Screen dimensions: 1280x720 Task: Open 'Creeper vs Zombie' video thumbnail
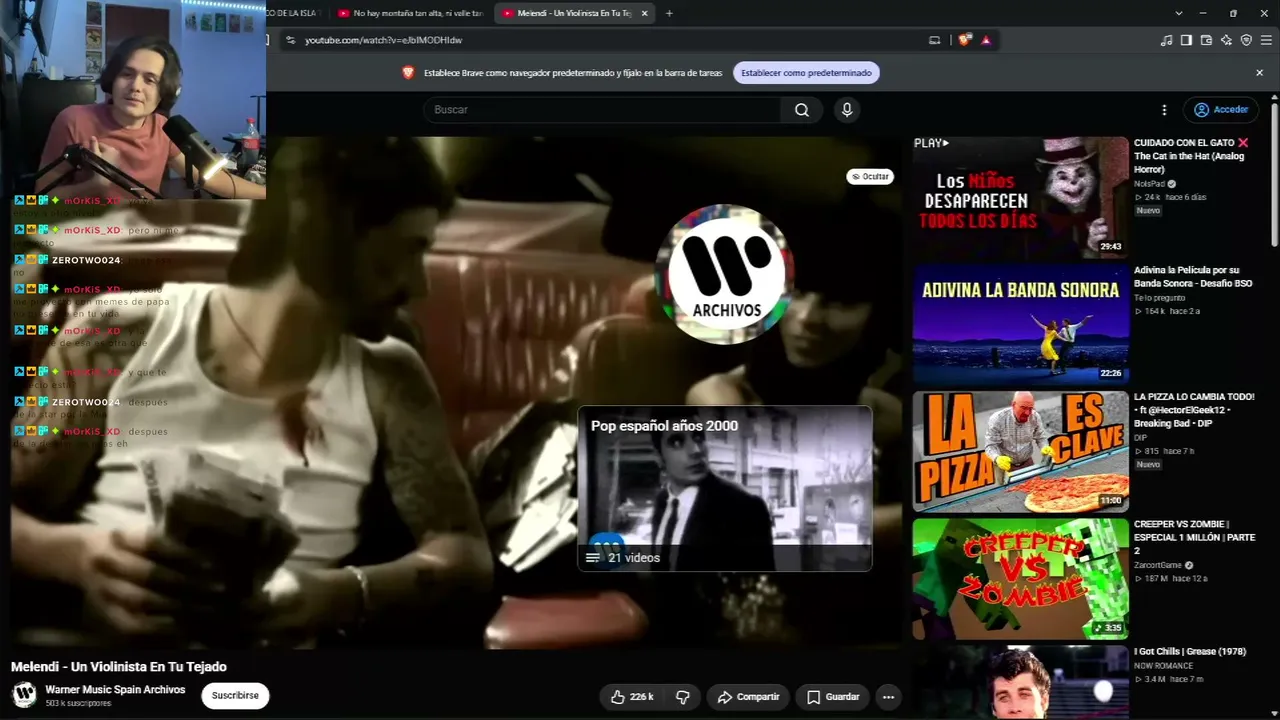click(1020, 579)
